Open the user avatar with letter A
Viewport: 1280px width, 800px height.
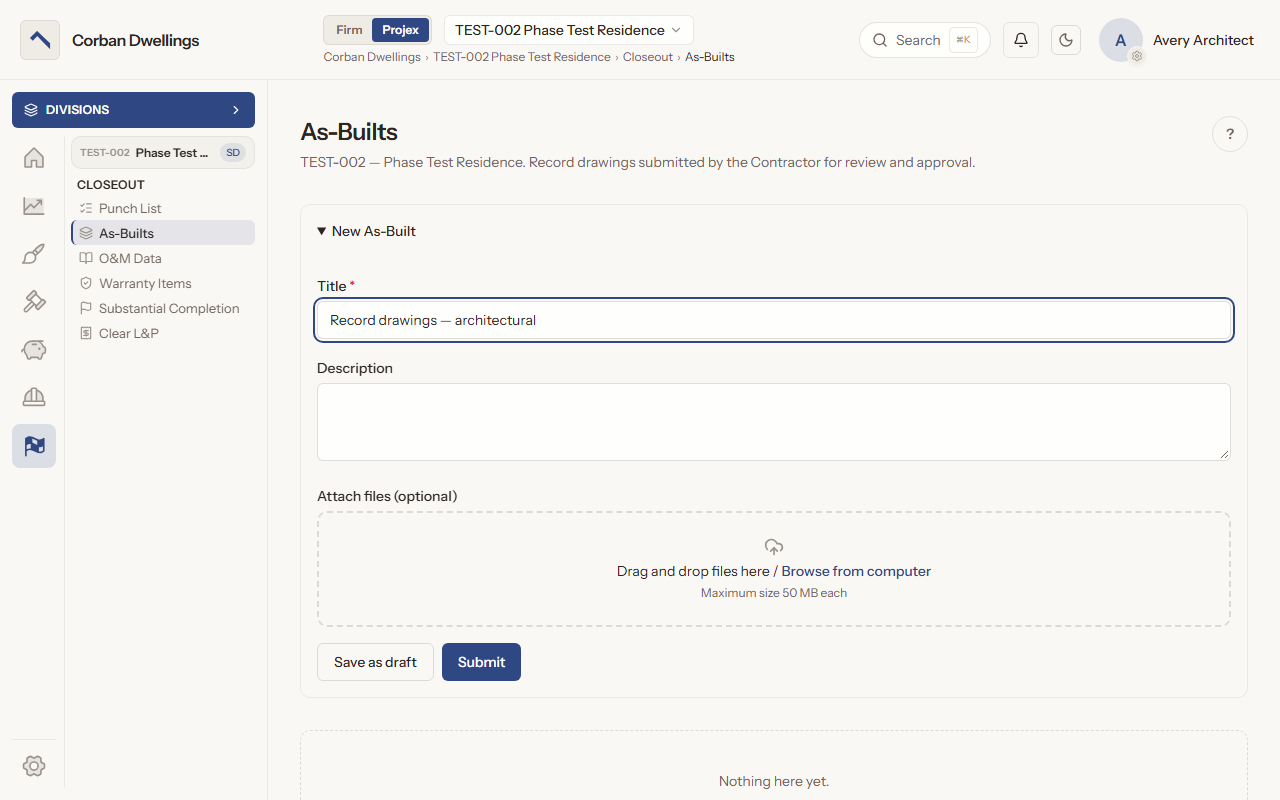click(x=1121, y=40)
